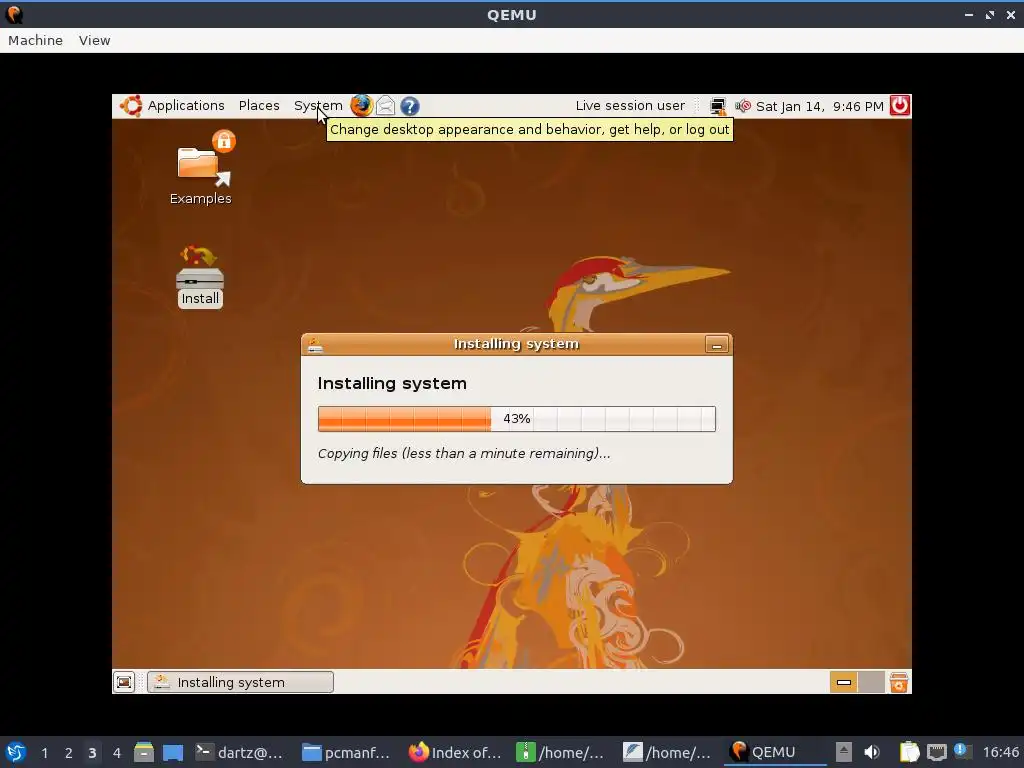Switch to pcmanfm taskbar item
The width and height of the screenshot is (1024, 768).
[x=346, y=752]
